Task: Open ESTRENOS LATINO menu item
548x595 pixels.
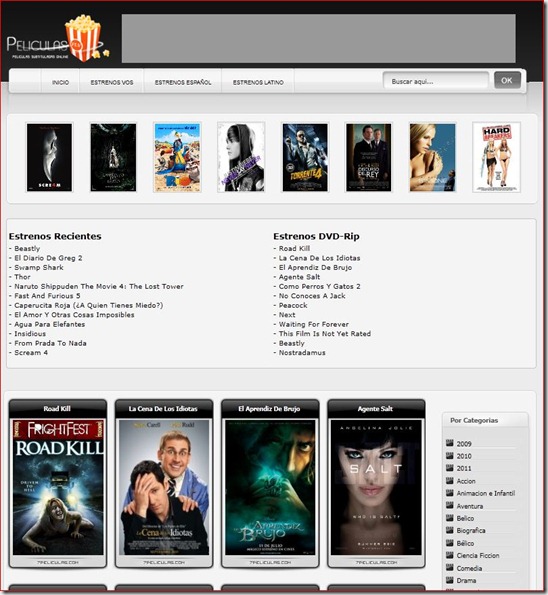Action: tap(258, 82)
